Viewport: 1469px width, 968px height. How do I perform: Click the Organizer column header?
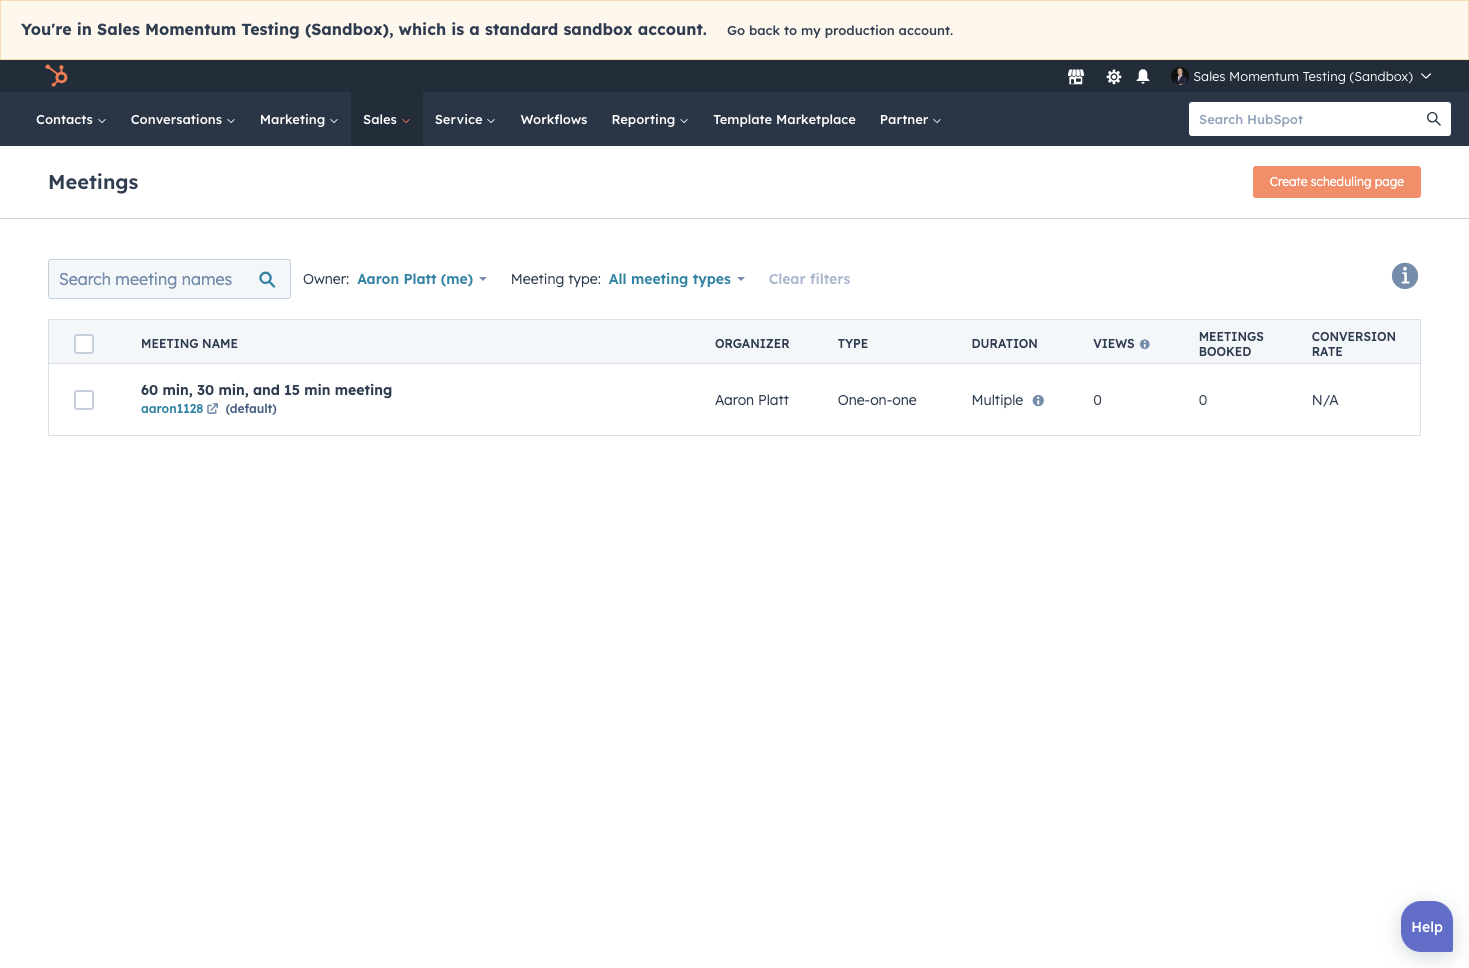[752, 344]
